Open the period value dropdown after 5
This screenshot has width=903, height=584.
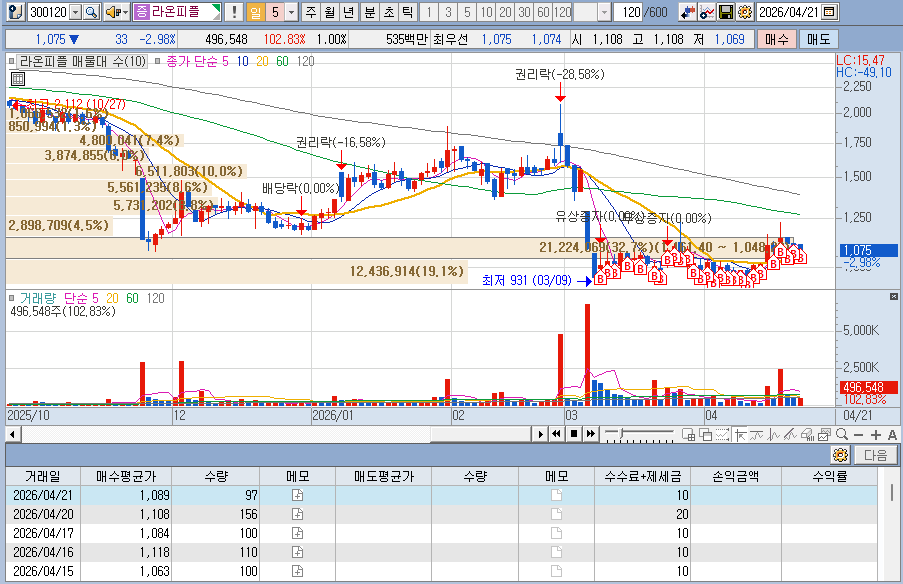[292, 12]
